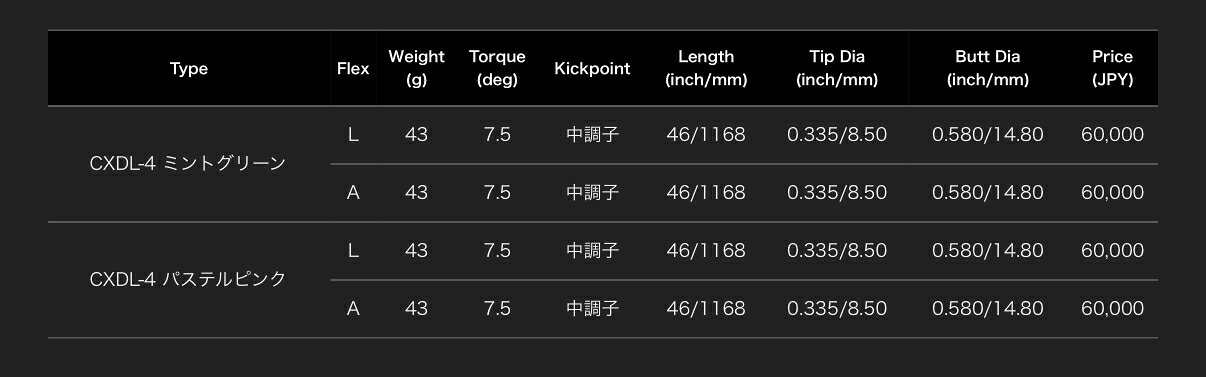The width and height of the screenshot is (1206, 377).
Task: Select the Price (JPY) header
Action: [x=1112, y=69]
